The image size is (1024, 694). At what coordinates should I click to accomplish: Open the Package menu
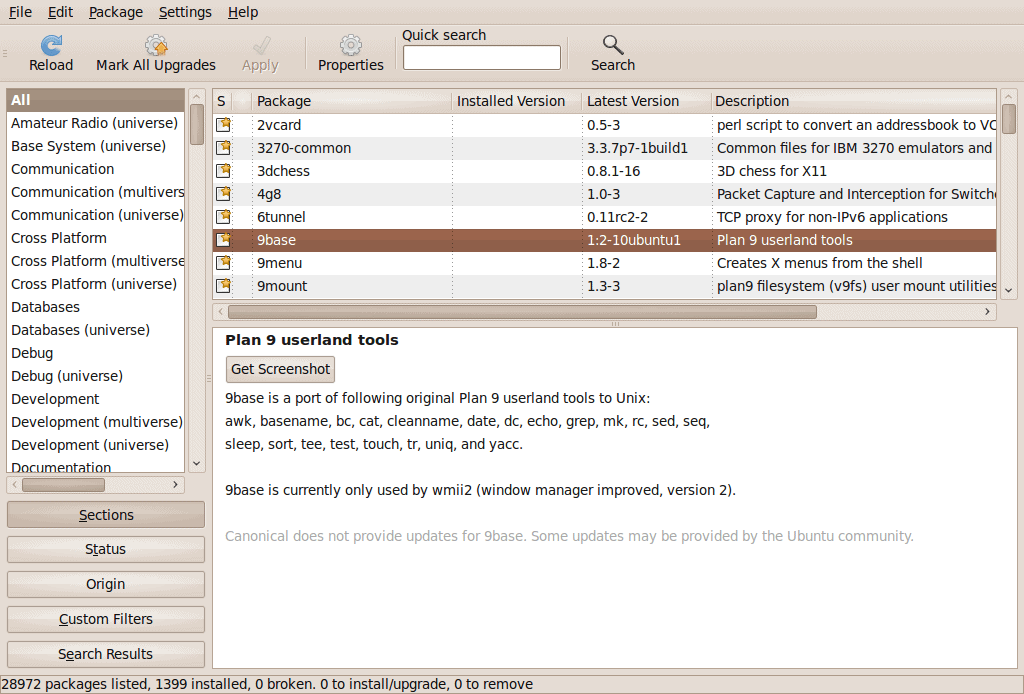(x=115, y=12)
